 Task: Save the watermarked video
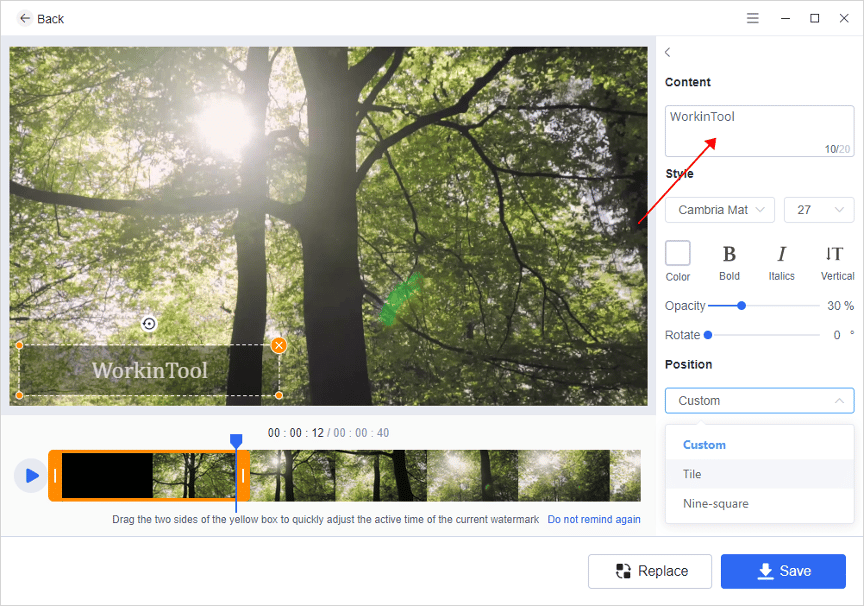click(x=783, y=571)
